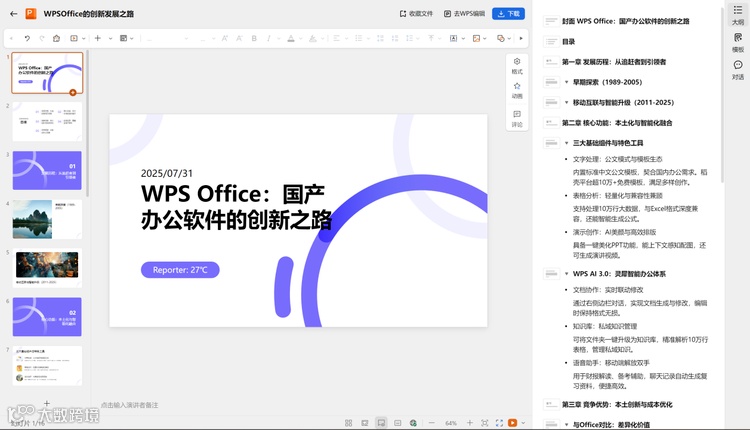The height and width of the screenshot is (430, 750).
Task: Click the reading view icon in status bar
Action: (x=364, y=423)
